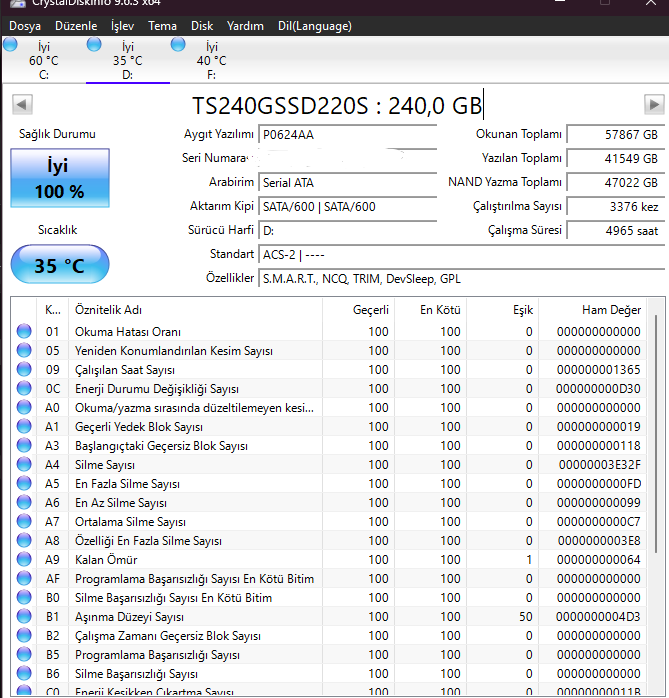Click the features field S.M.A.R.T., NCQ, TRIM
Image resolution: width=669 pixels, height=698 pixels.
[x=462, y=279]
